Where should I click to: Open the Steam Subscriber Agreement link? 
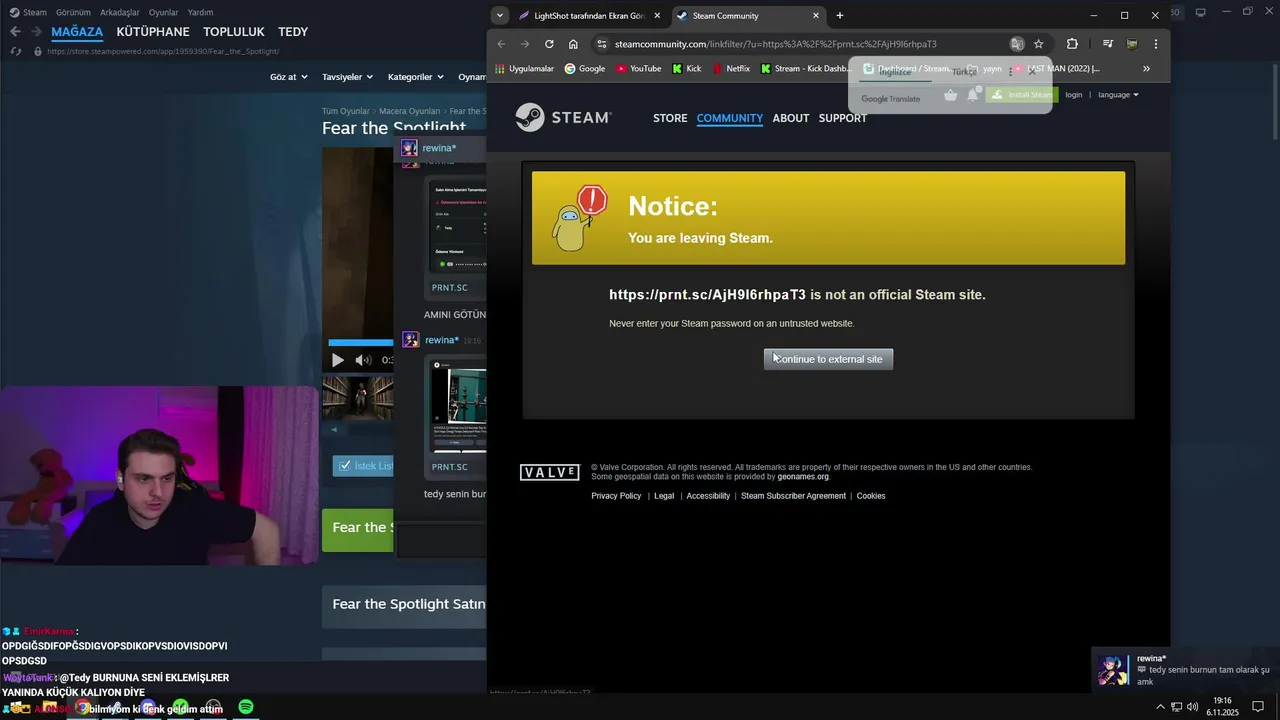tap(793, 496)
